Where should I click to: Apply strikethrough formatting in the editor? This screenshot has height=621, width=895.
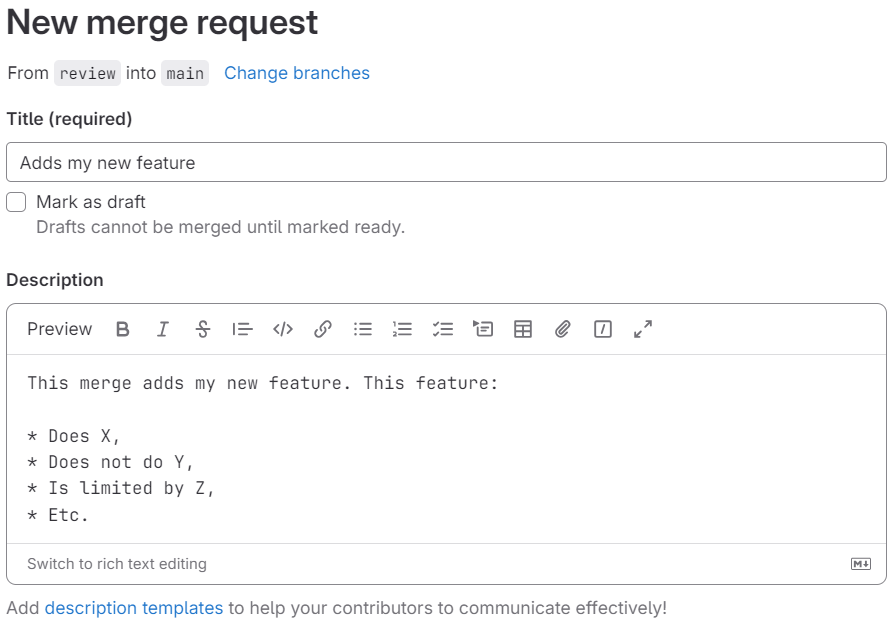pyautogui.click(x=203, y=329)
